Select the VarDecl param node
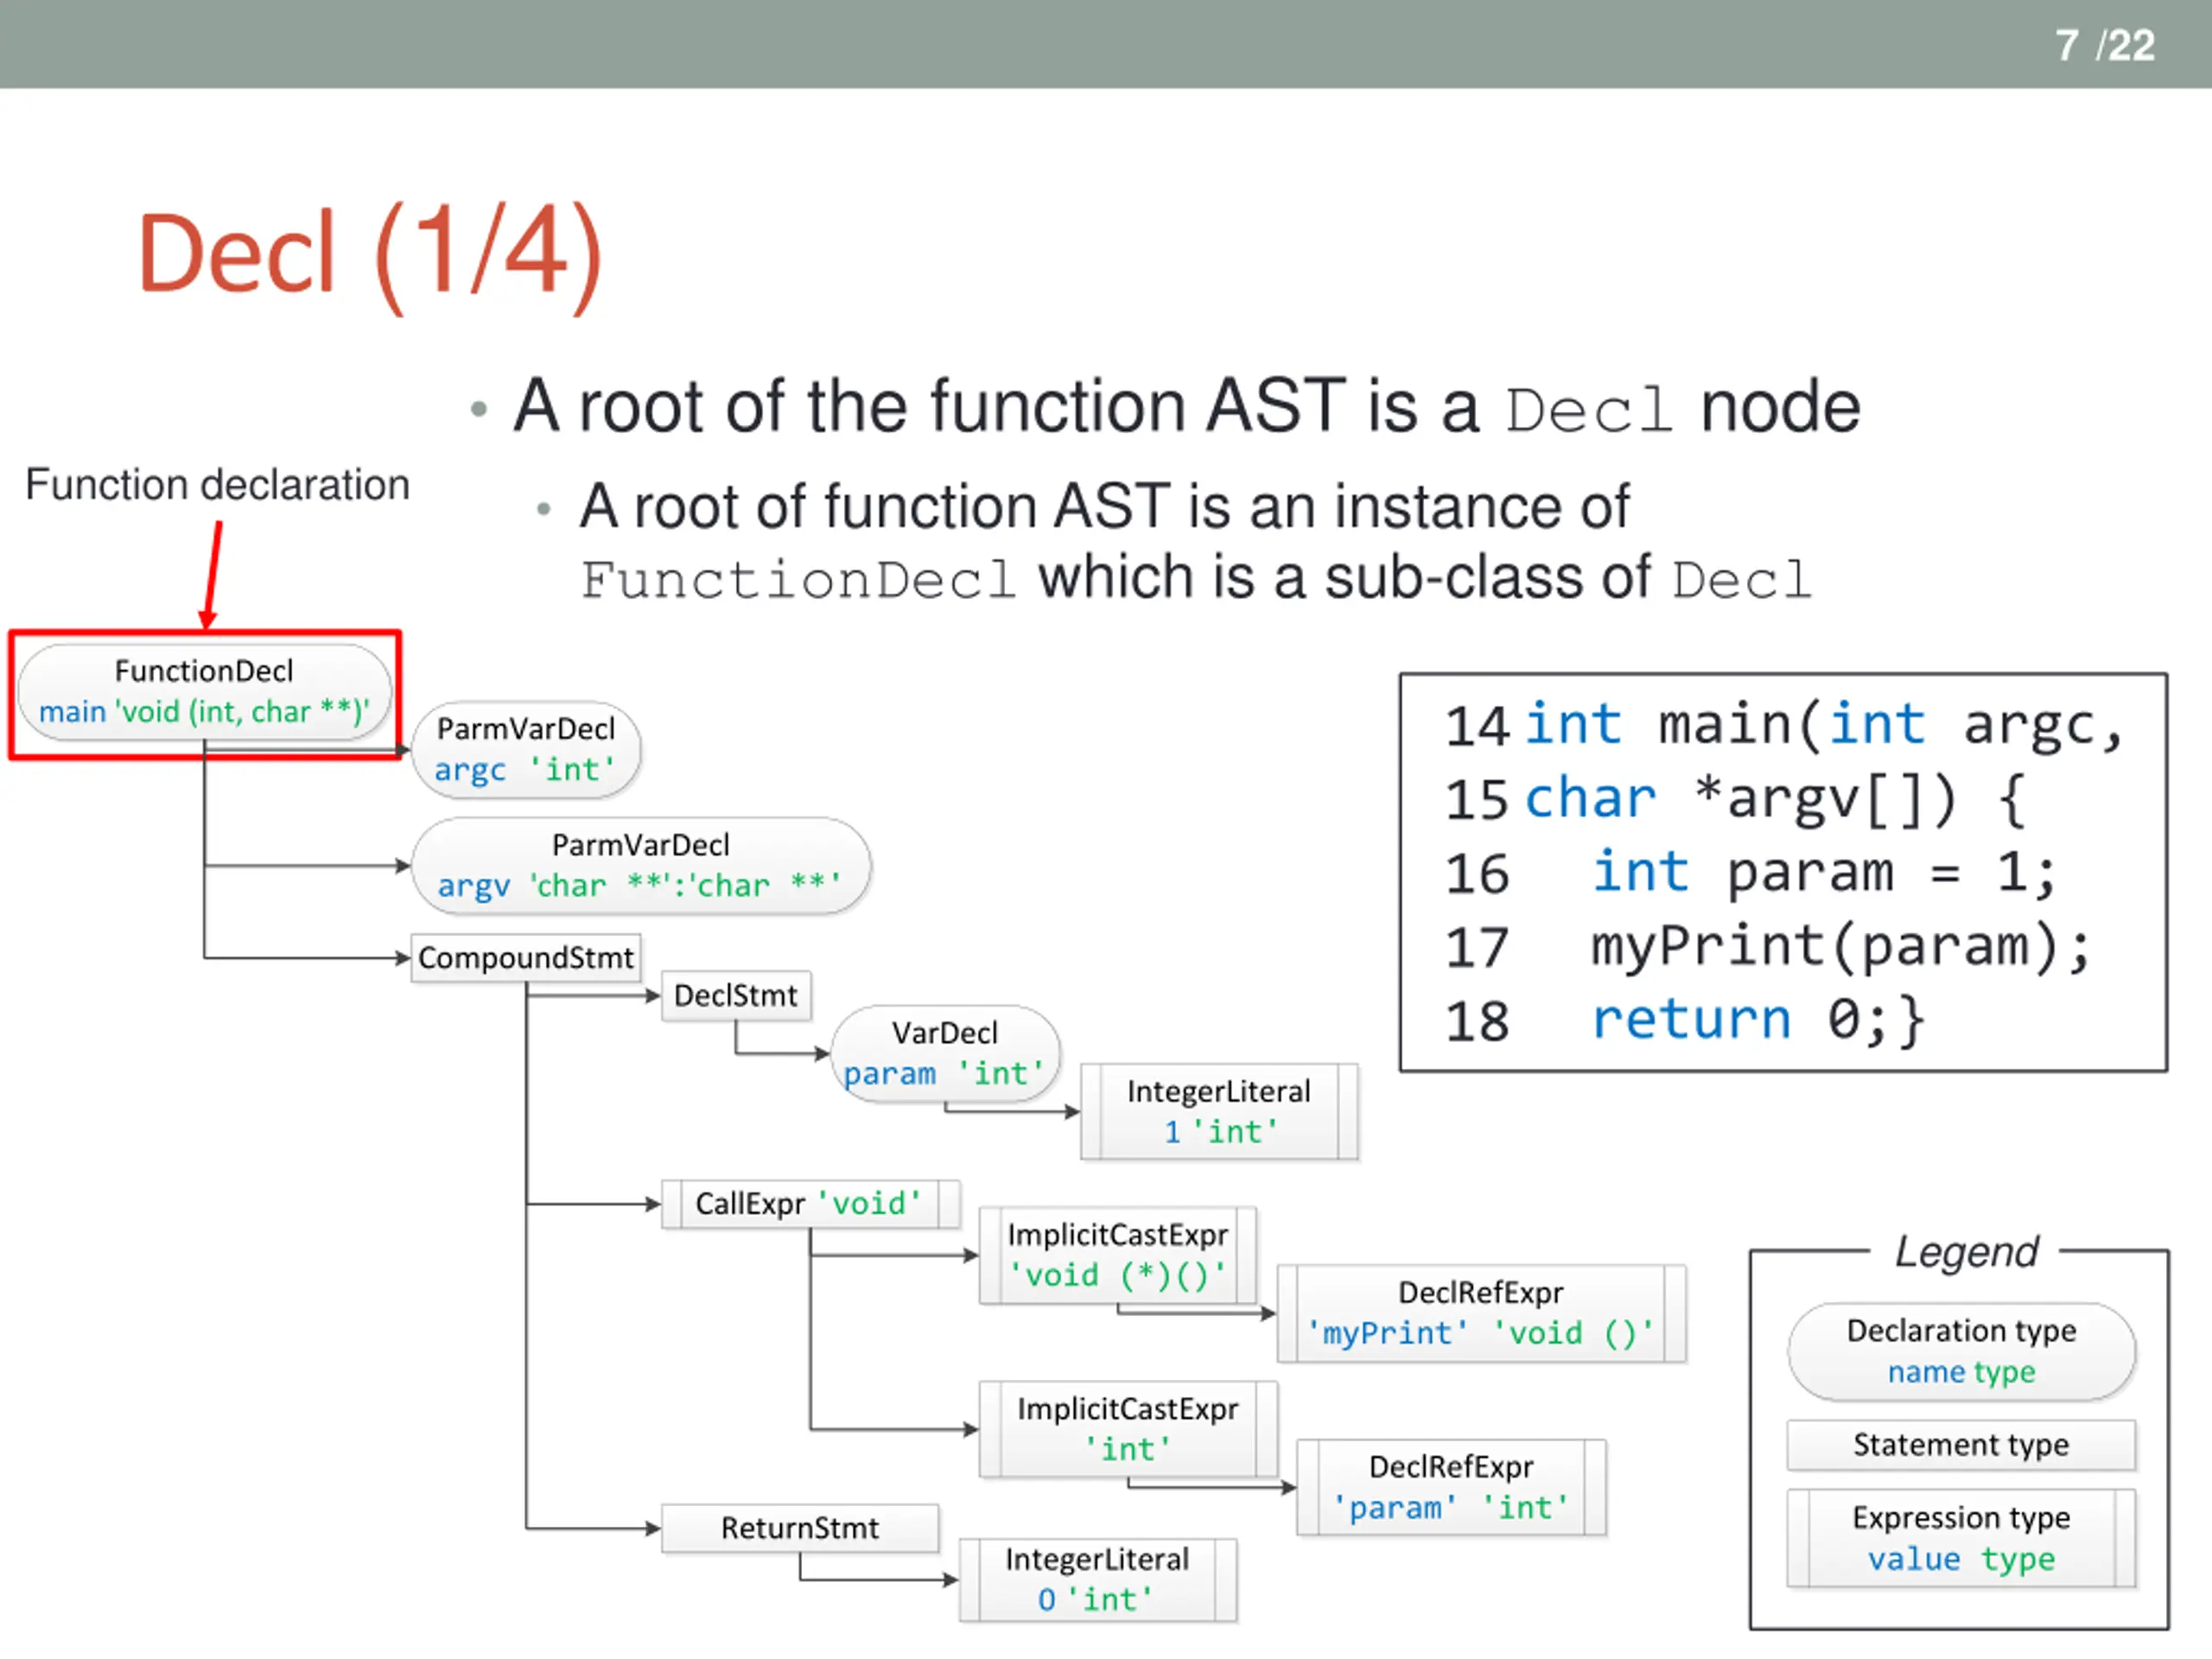2212x1659 pixels. [945, 1054]
